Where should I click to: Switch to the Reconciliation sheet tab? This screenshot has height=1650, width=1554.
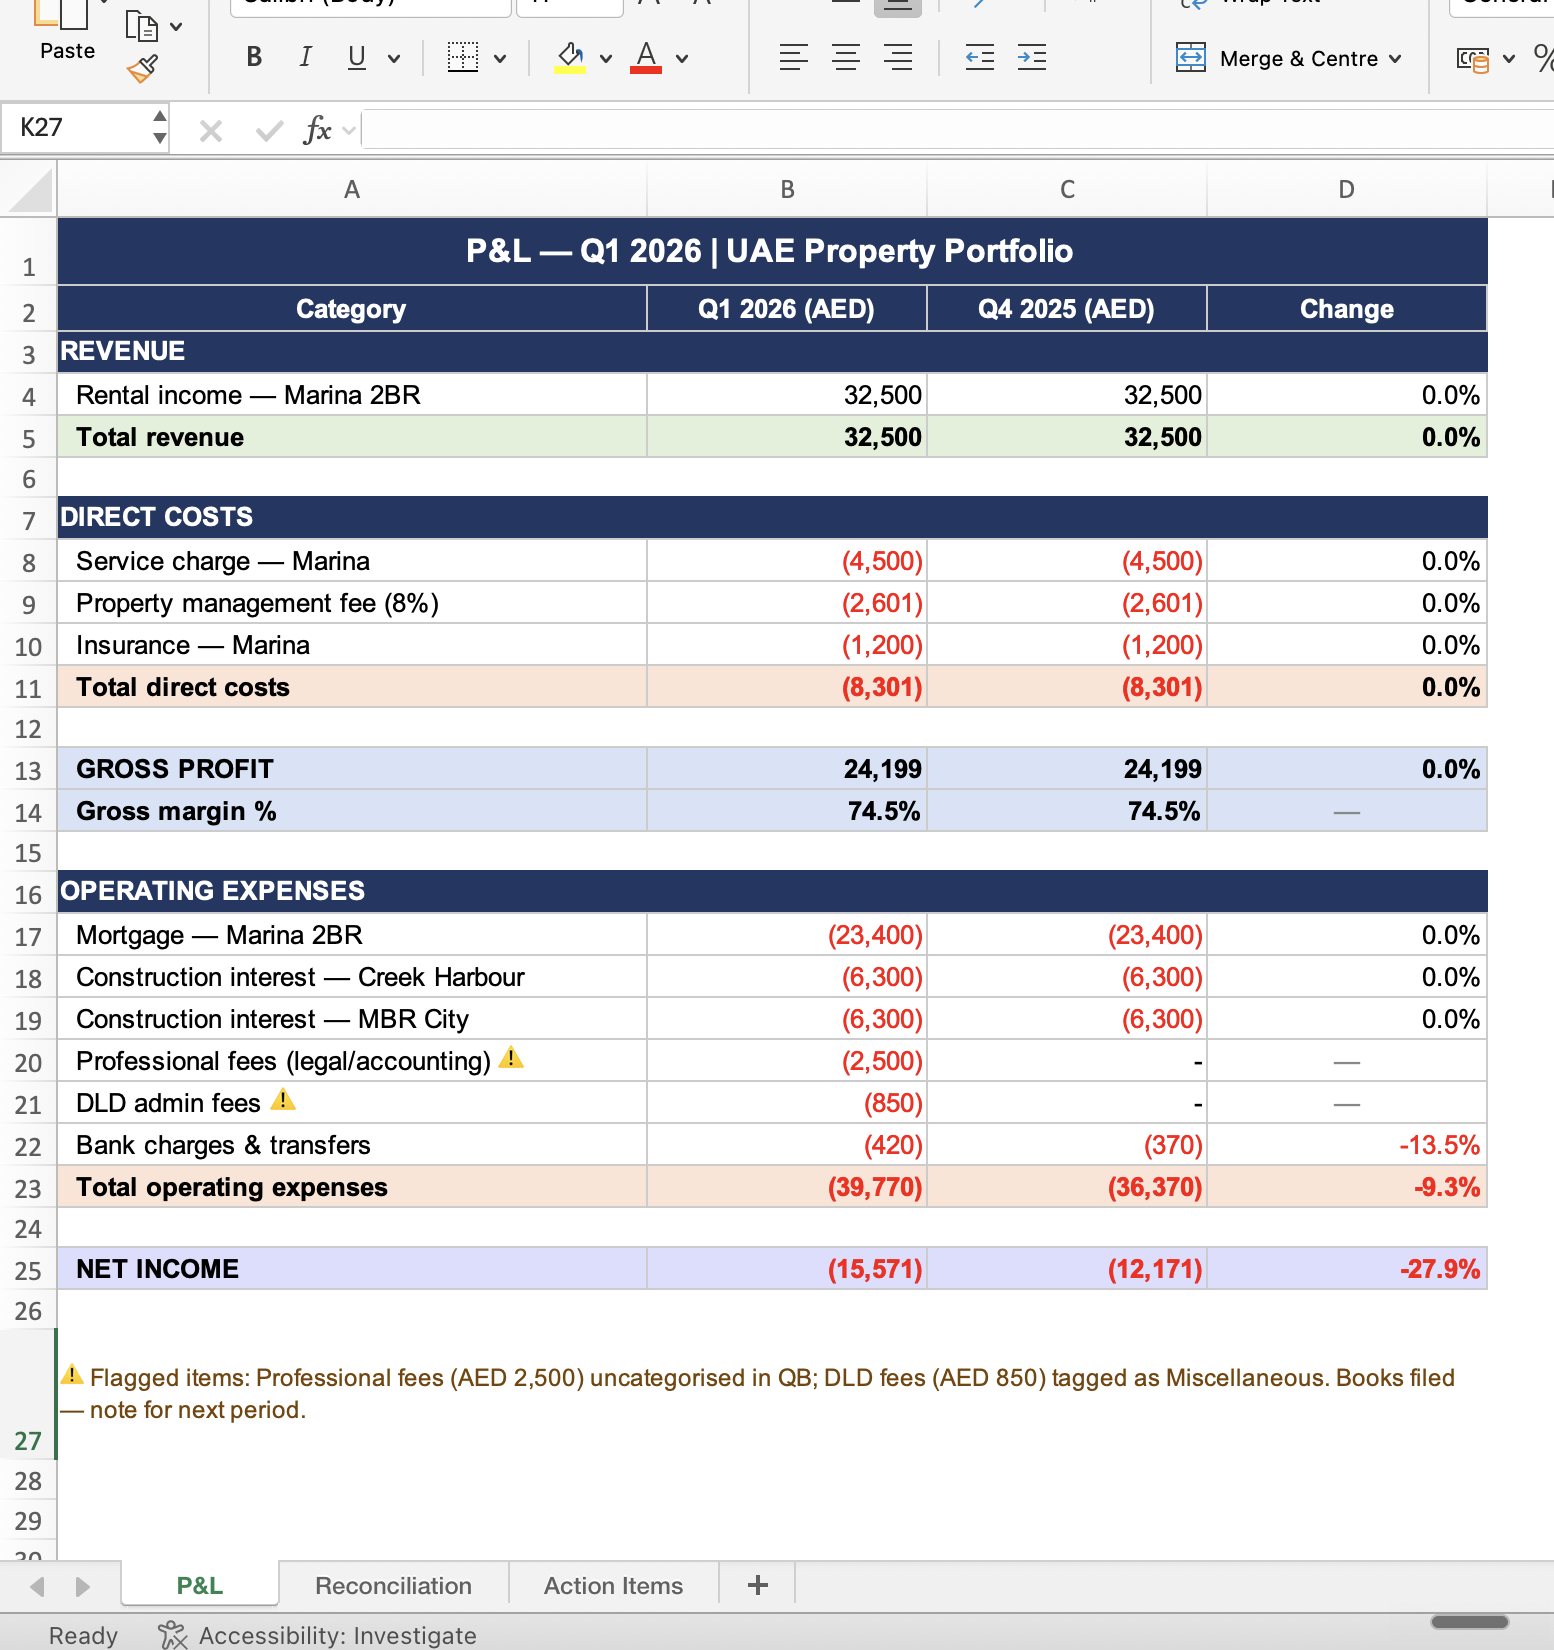[x=393, y=1586]
